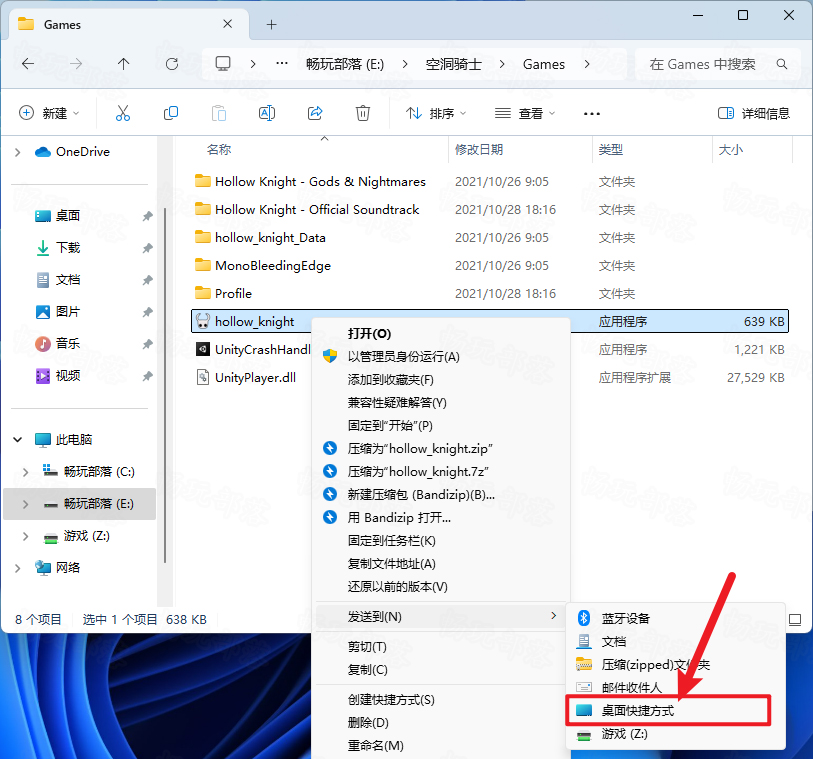Open the New dropdown
Screen dimensions: 813x759
49,113
